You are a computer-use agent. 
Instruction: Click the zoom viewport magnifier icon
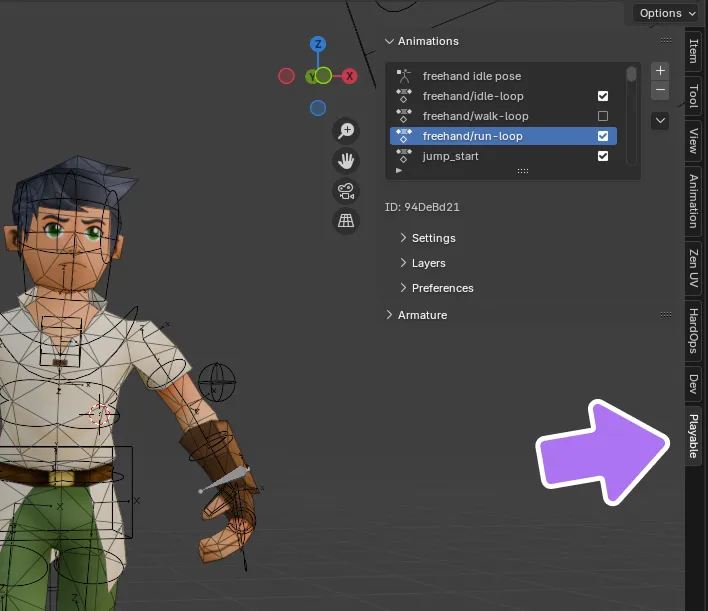tap(346, 131)
